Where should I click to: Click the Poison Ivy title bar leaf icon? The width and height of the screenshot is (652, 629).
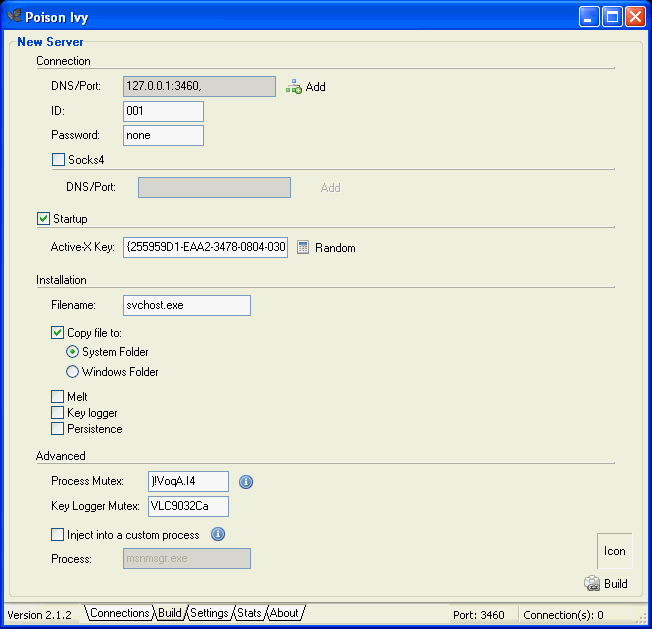14,15
